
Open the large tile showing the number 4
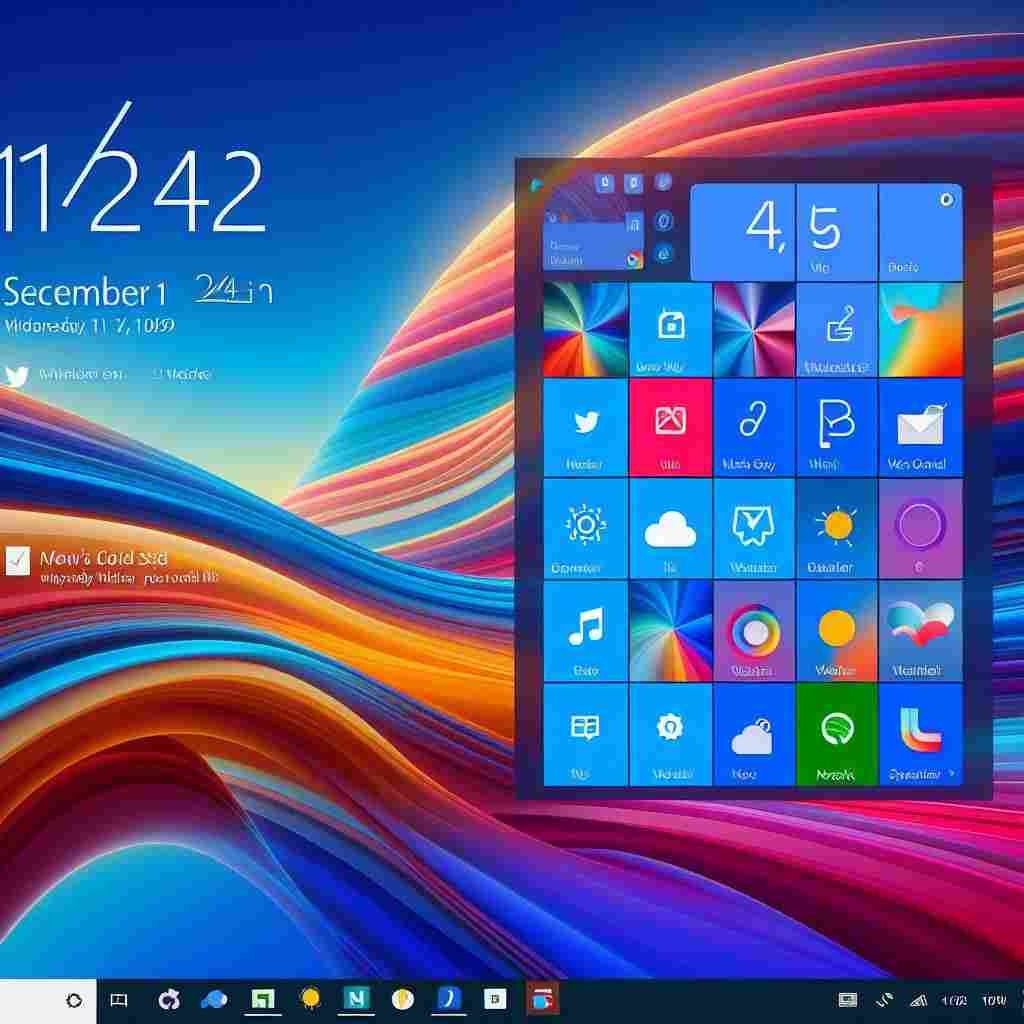(743, 232)
